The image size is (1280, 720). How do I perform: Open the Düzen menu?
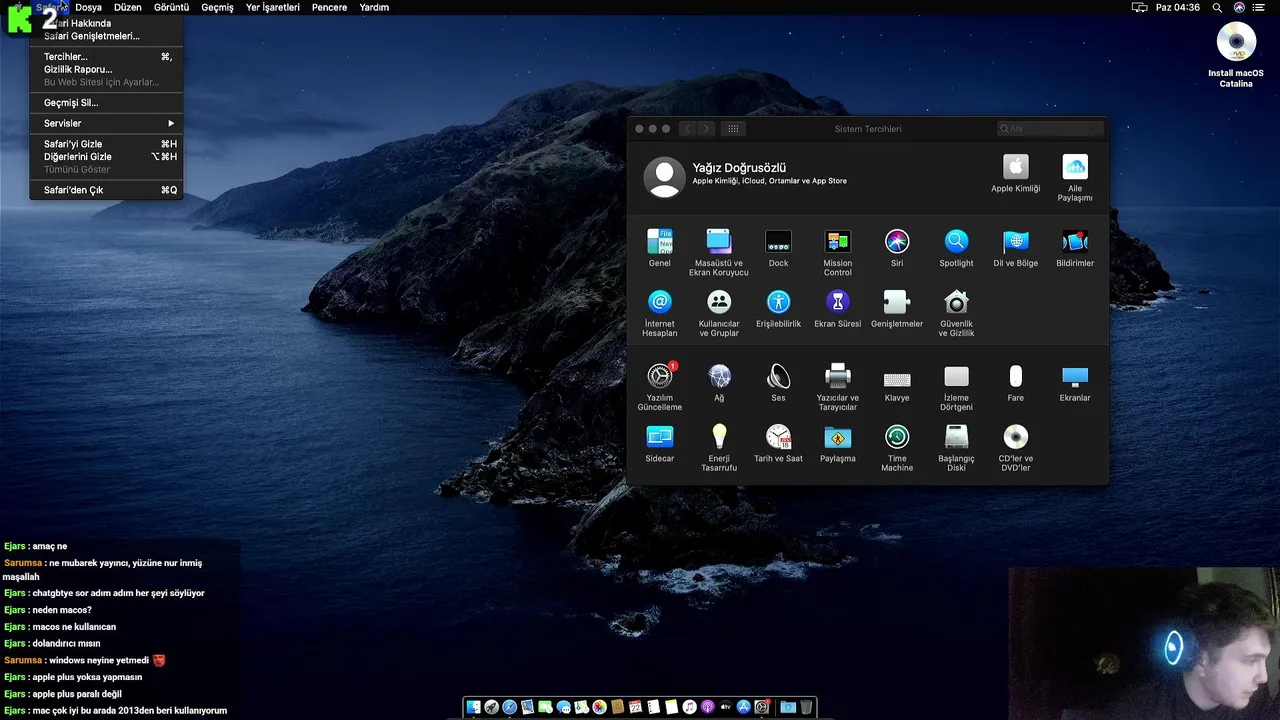coord(127,7)
